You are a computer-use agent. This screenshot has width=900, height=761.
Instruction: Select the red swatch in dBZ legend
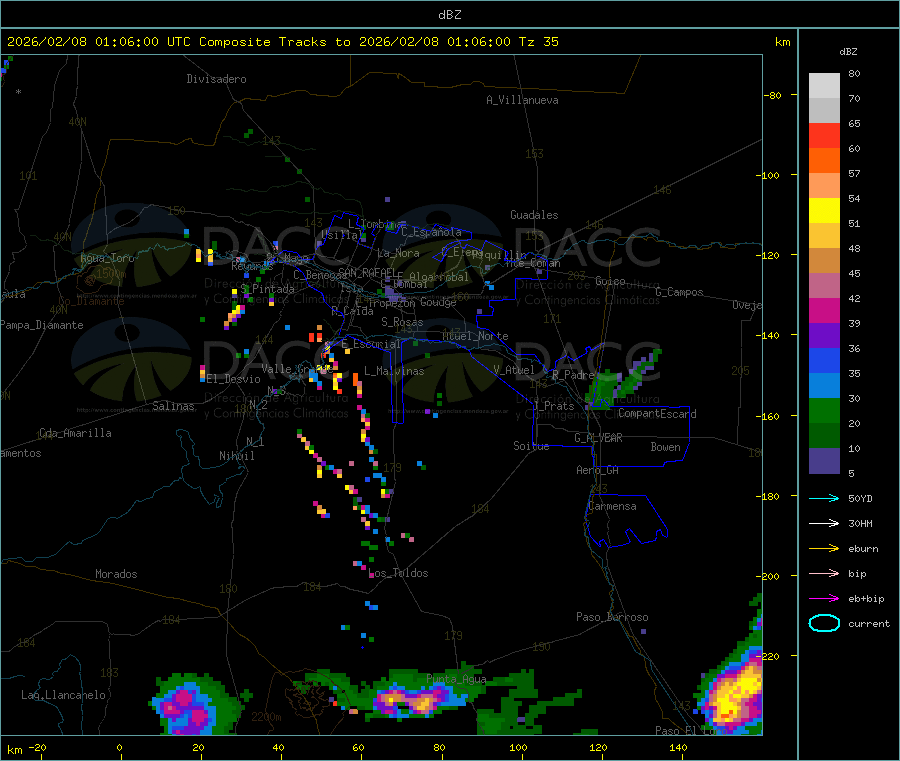[x=824, y=135]
